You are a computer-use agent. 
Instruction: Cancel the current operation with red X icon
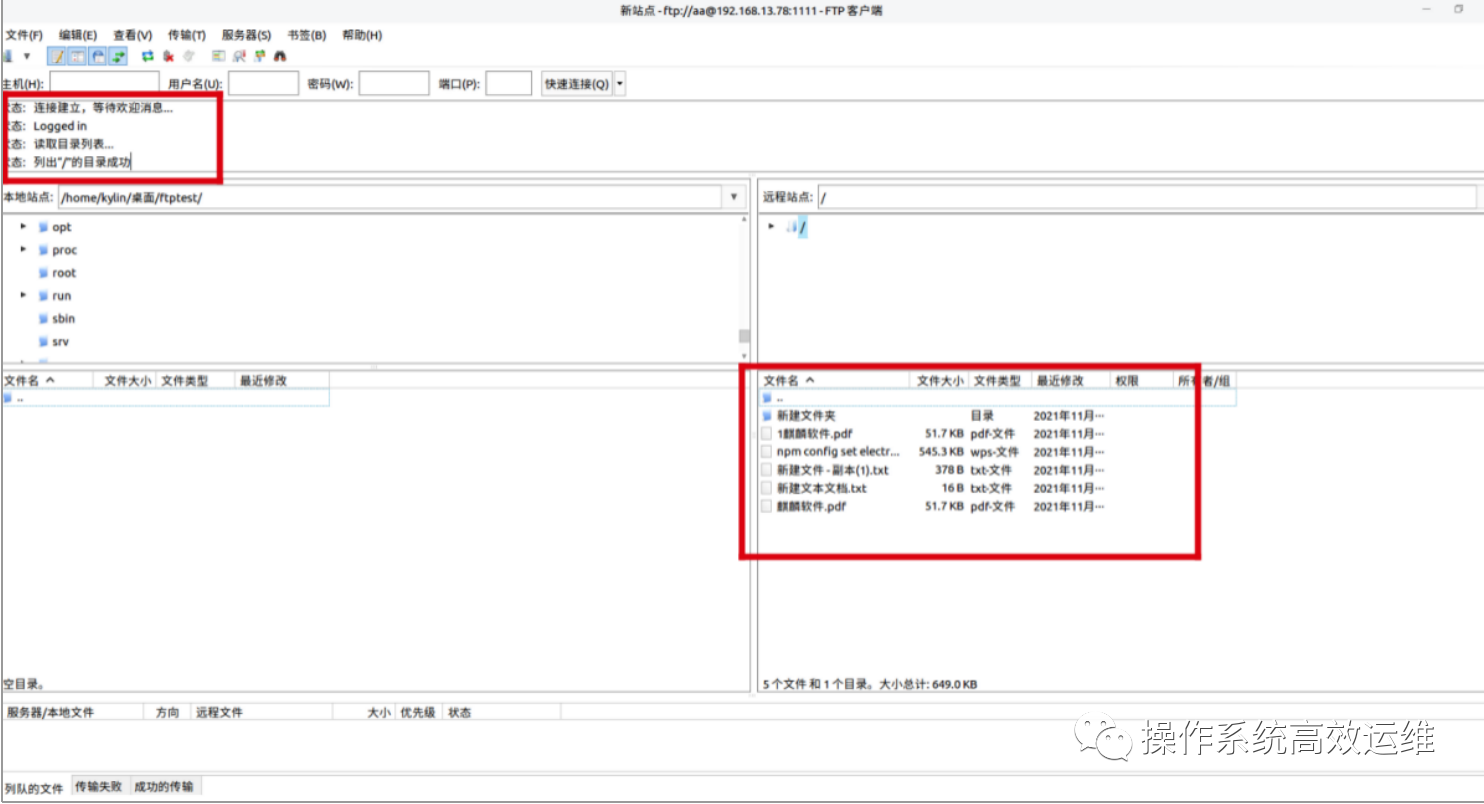(169, 56)
